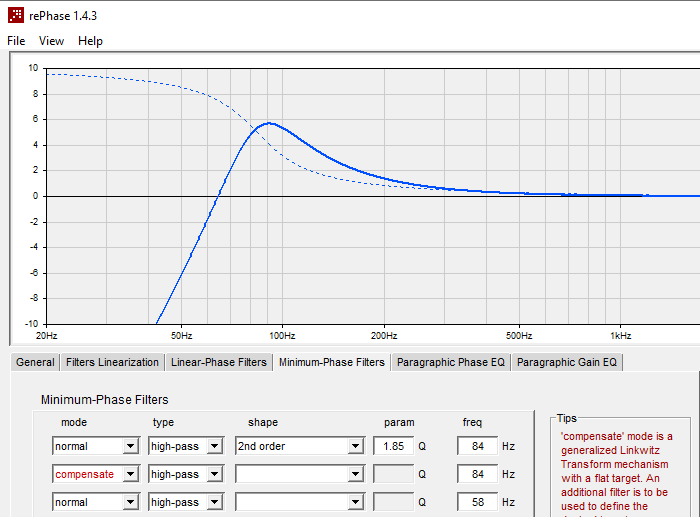Open the File menu
The image size is (700, 517).
click(16, 41)
